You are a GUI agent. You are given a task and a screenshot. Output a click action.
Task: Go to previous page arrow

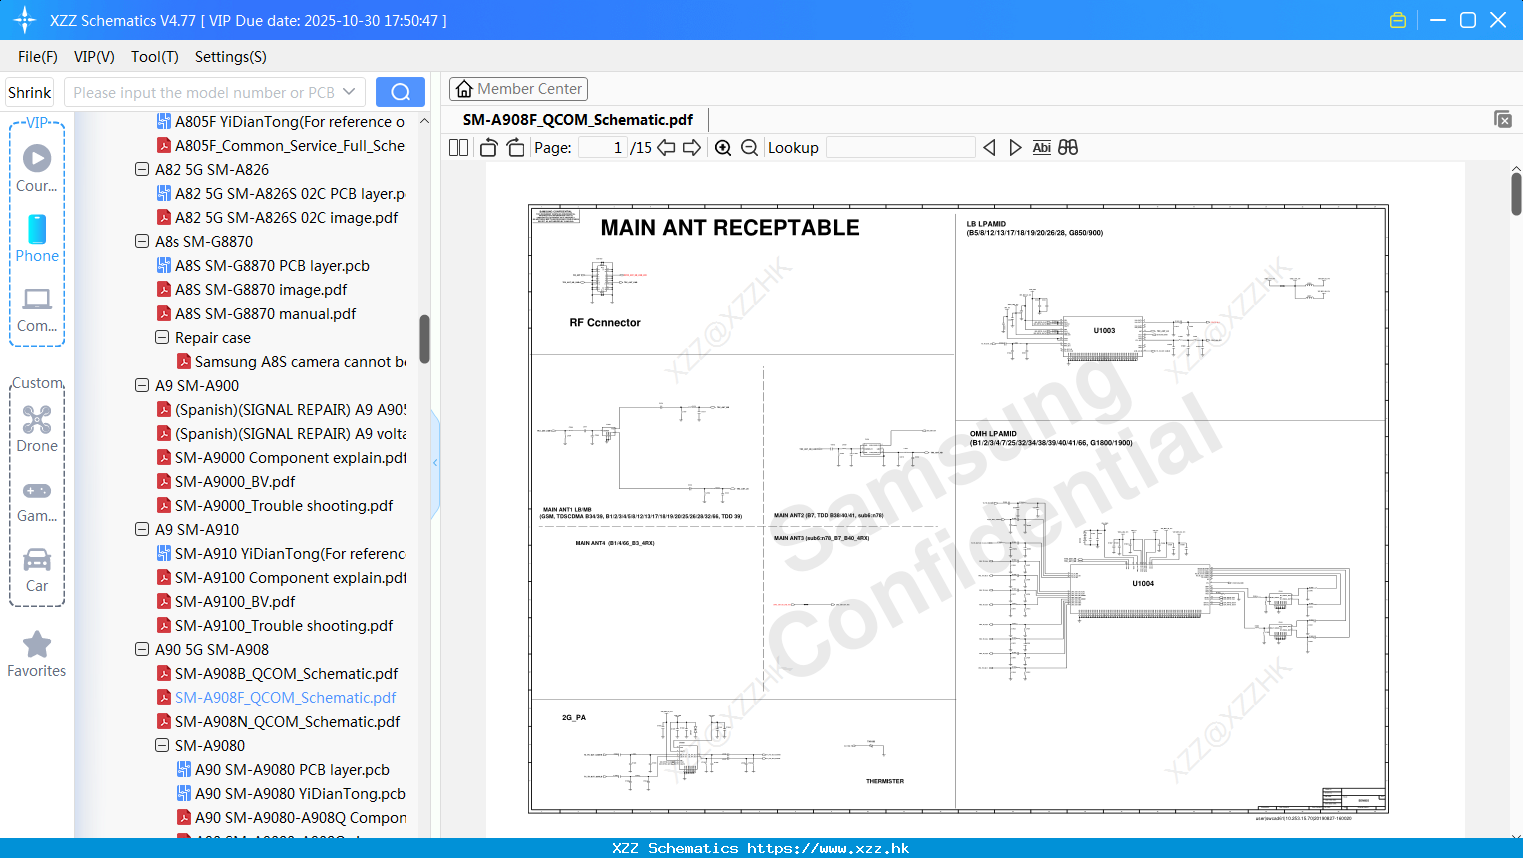(x=666, y=147)
